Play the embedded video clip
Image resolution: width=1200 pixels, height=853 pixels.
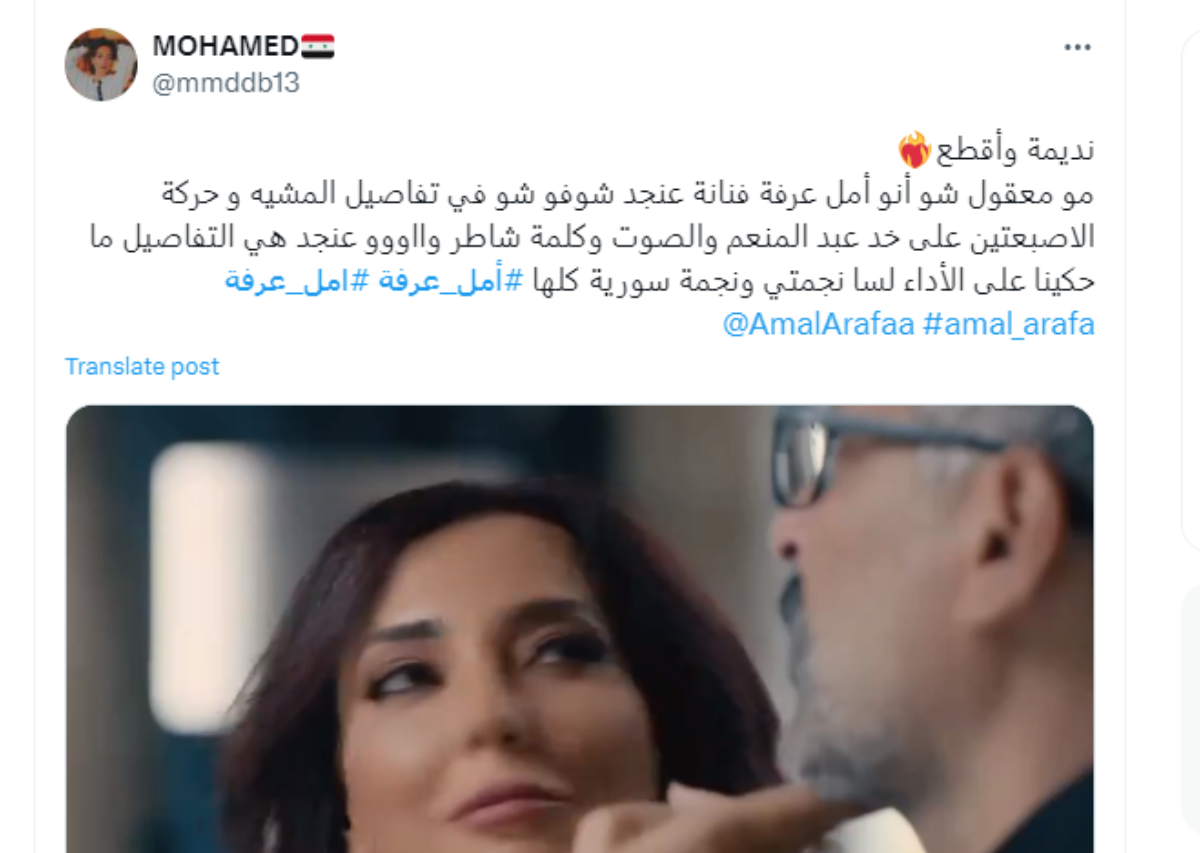pyautogui.click(x=580, y=629)
